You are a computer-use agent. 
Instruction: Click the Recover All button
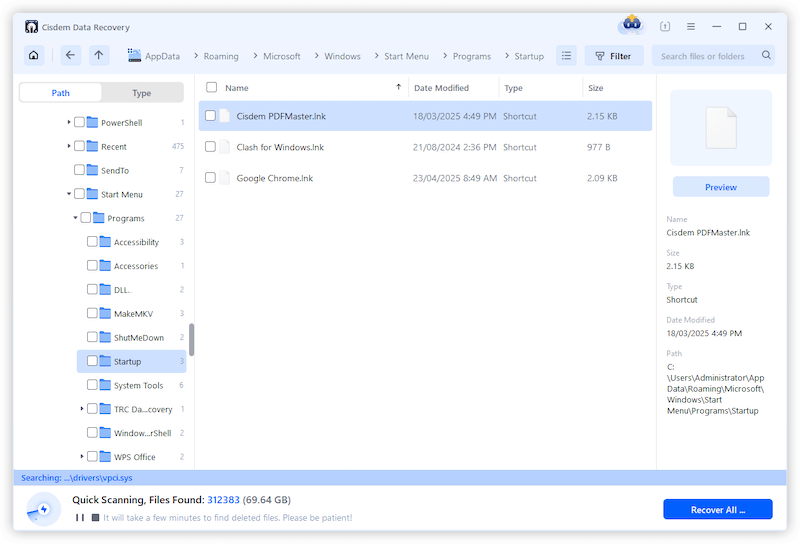coord(718,509)
